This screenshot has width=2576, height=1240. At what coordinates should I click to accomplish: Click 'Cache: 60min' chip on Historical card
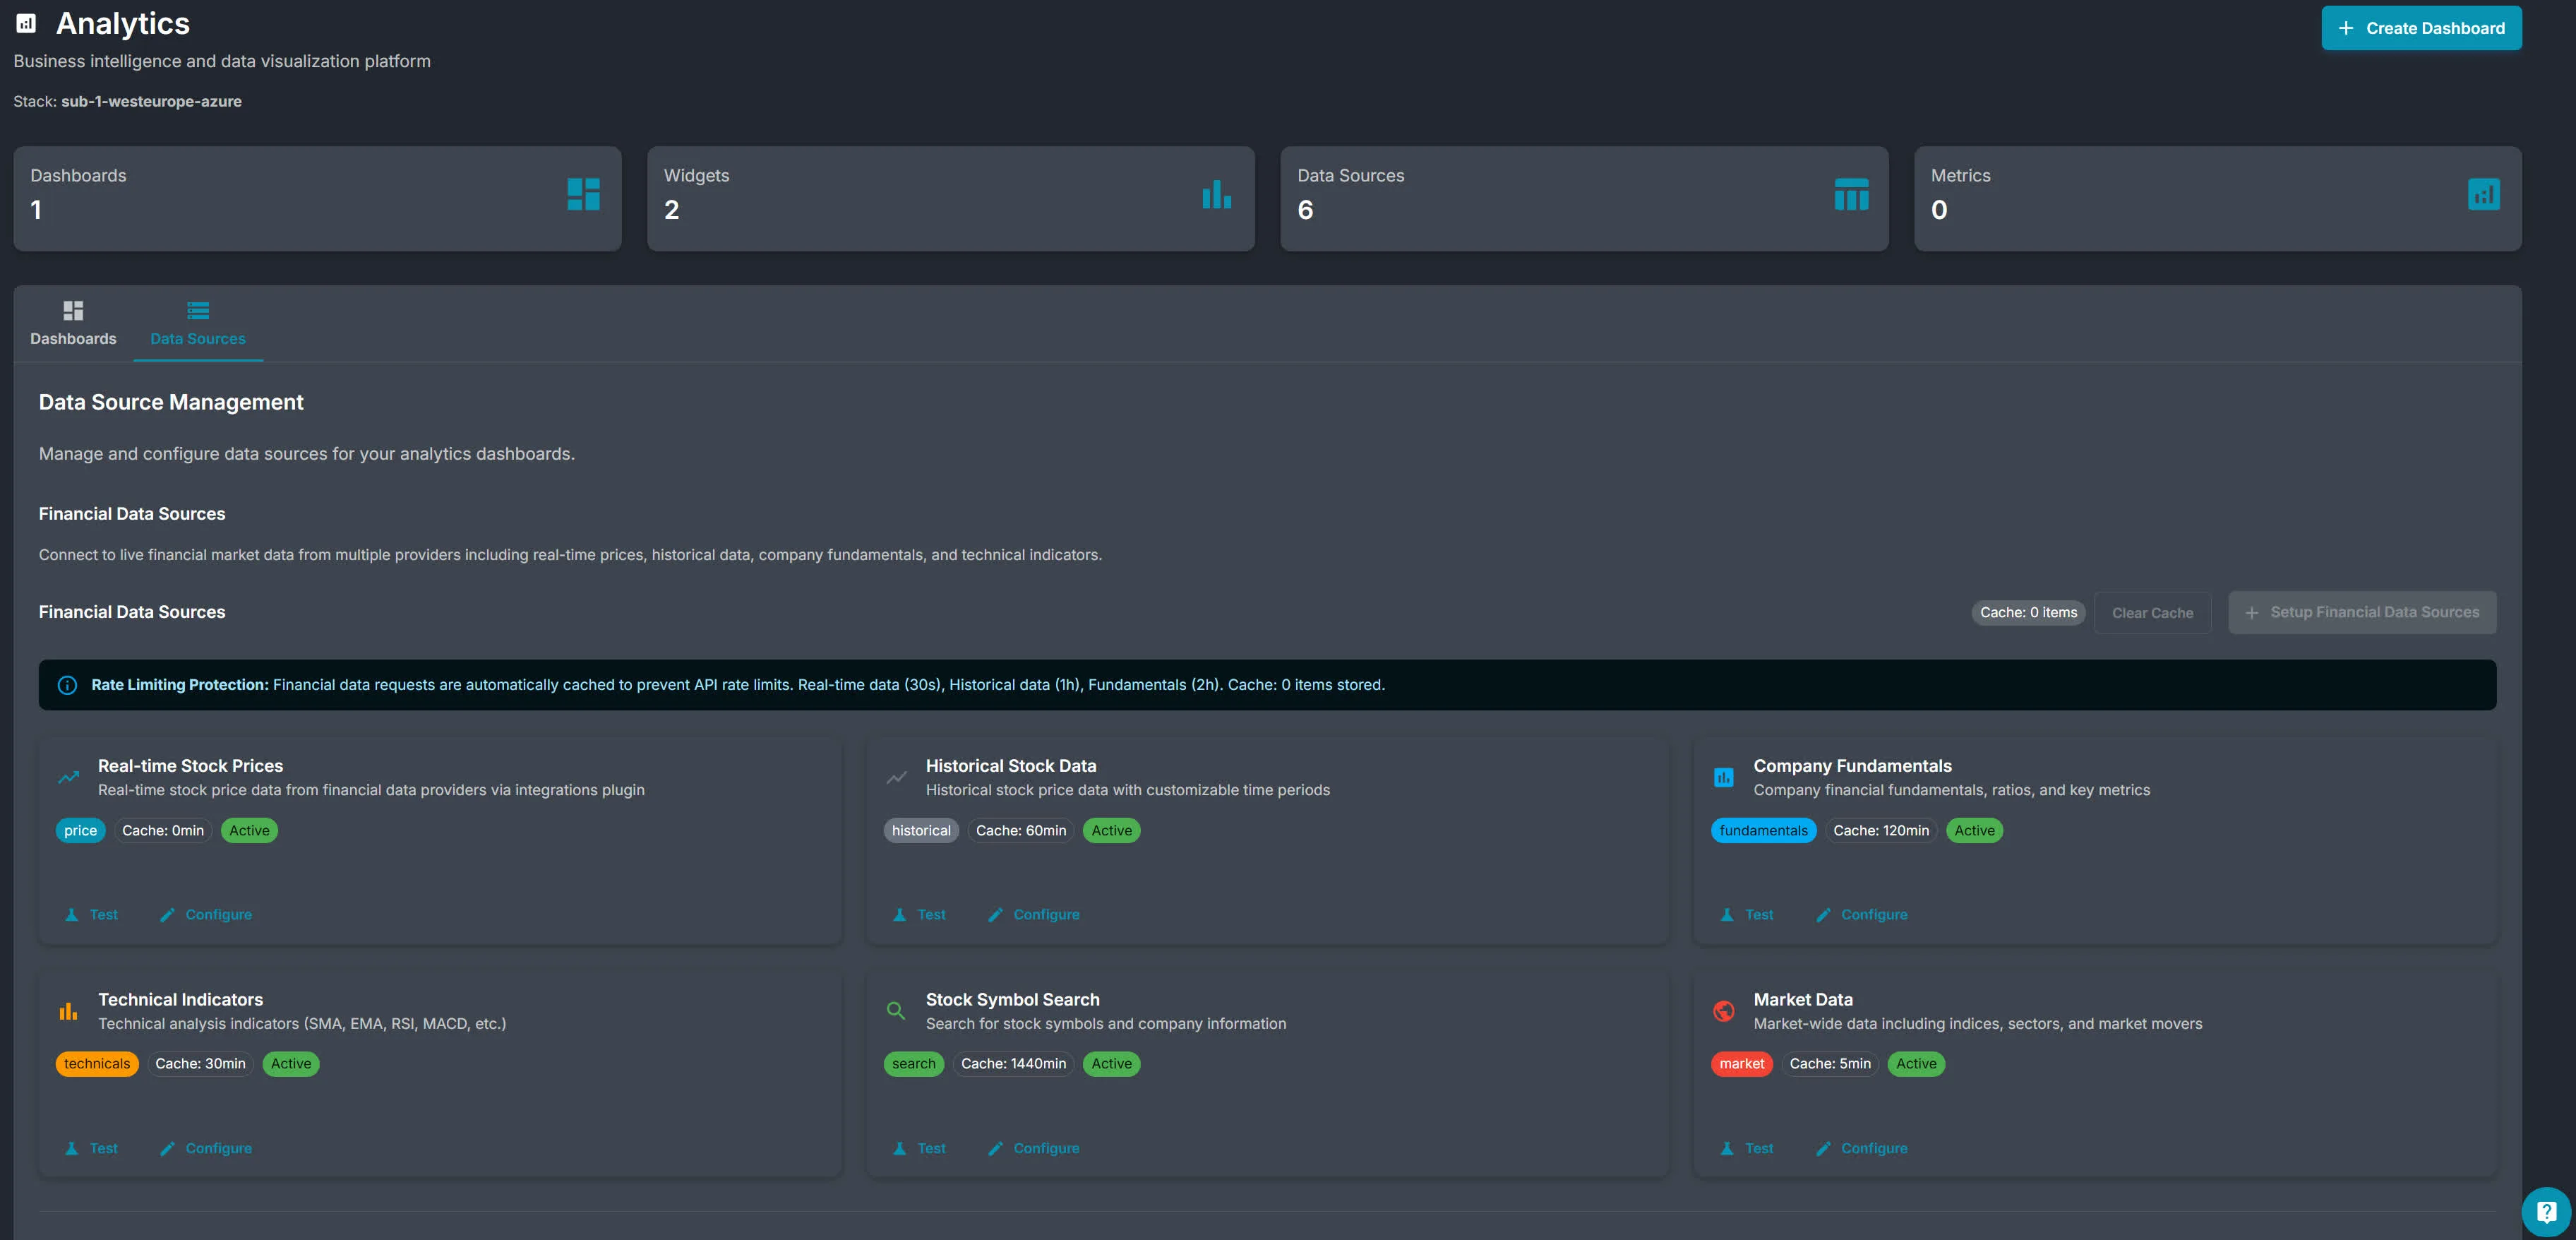click(1021, 831)
